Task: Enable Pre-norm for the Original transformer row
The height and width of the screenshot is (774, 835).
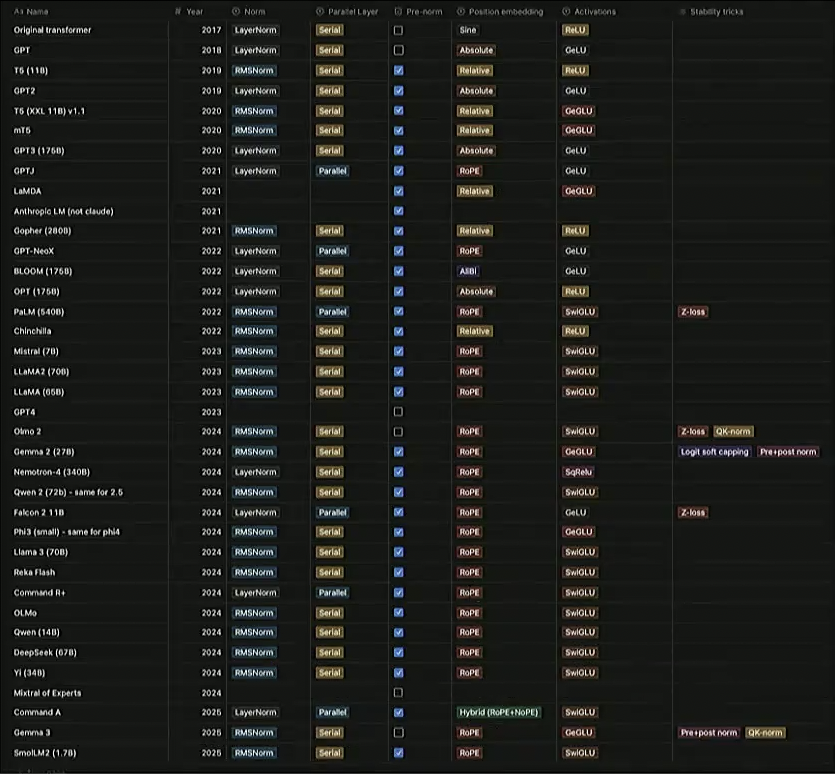Action: pyautogui.click(x=399, y=30)
